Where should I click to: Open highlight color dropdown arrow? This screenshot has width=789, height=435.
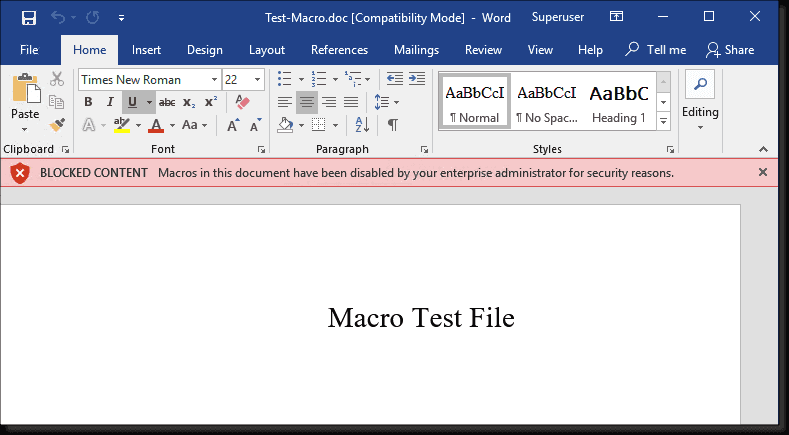tap(138, 125)
